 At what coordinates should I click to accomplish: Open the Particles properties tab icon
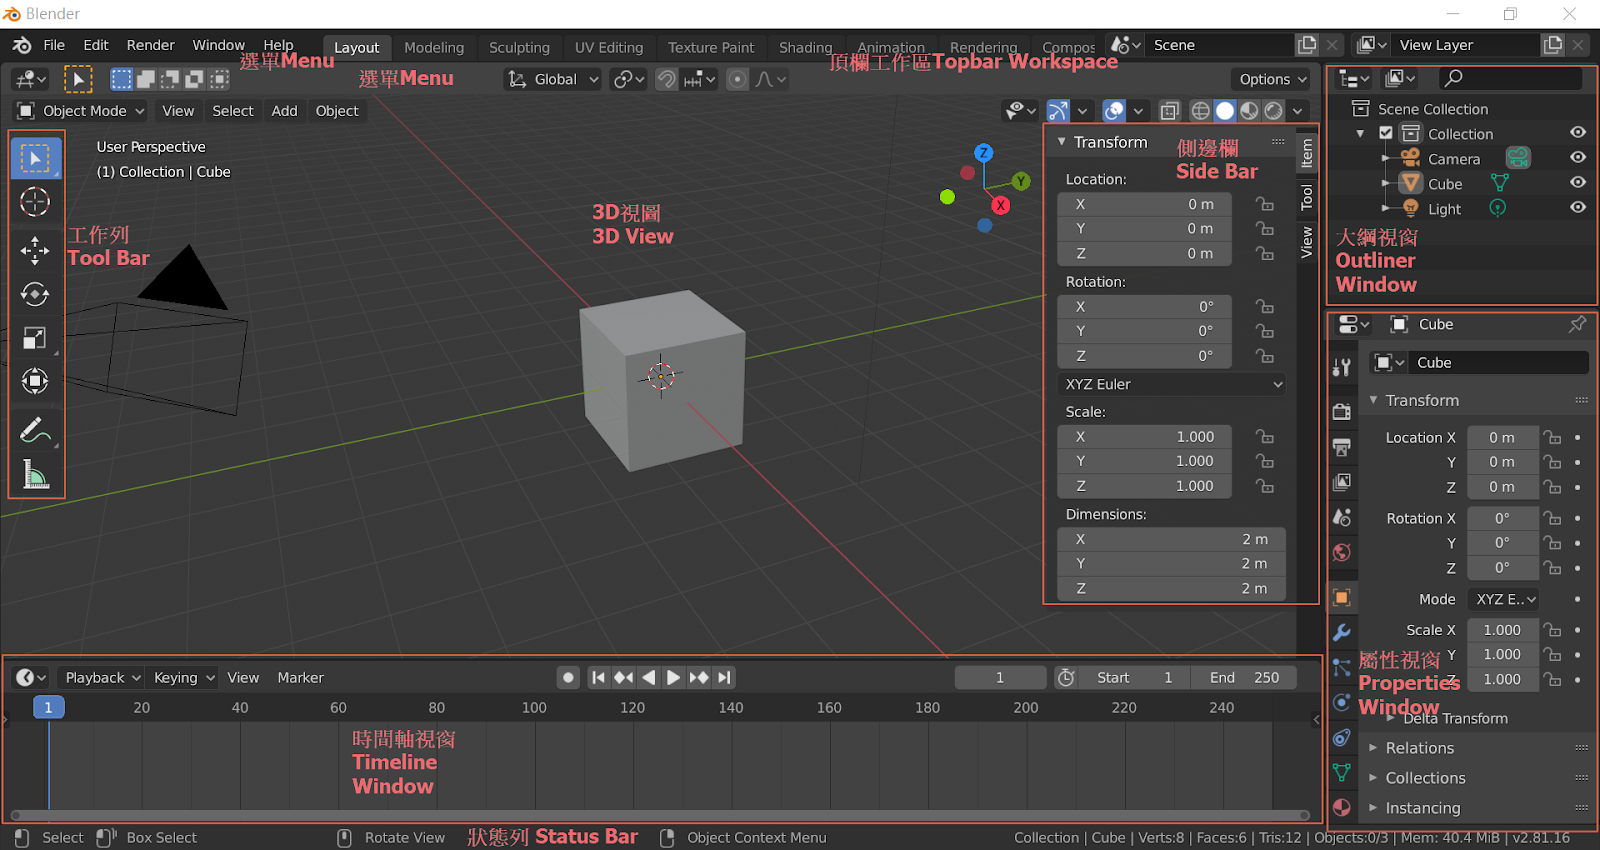pyautogui.click(x=1342, y=668)
